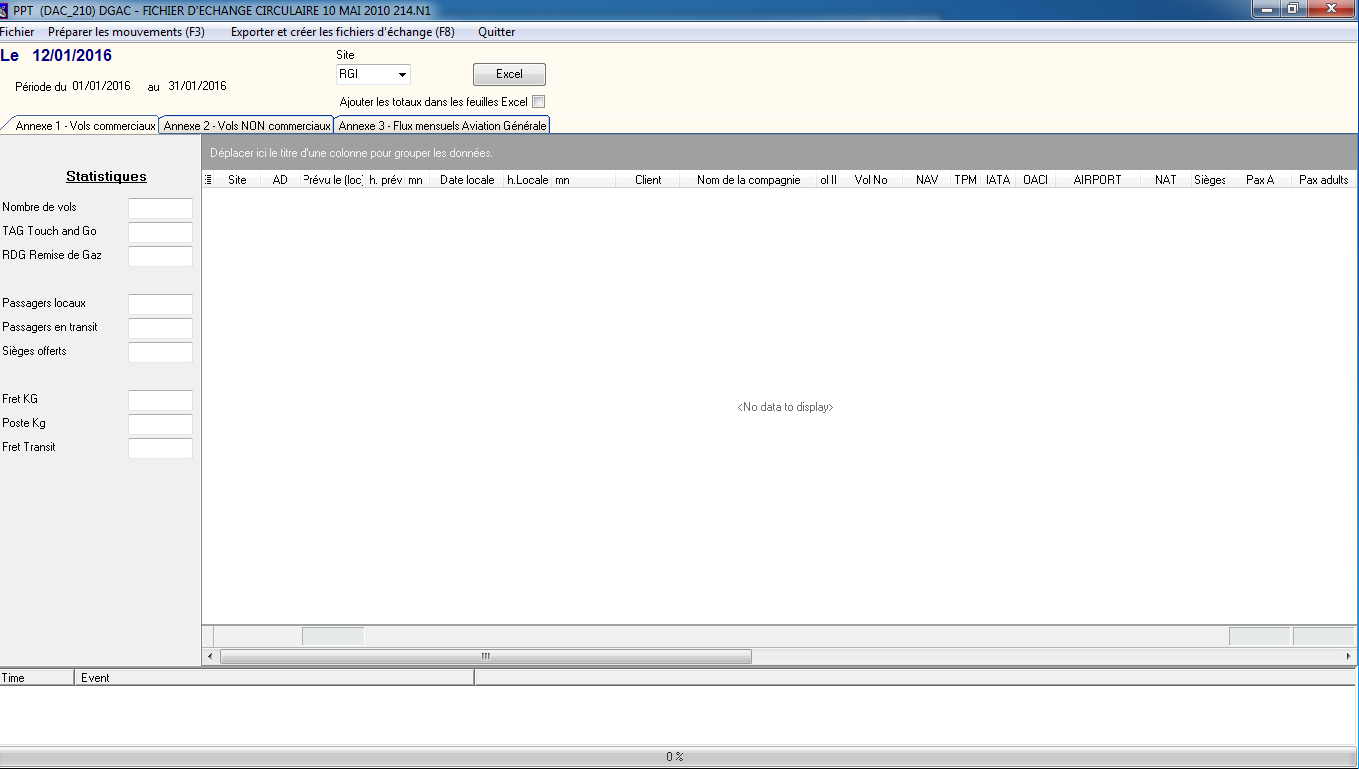Viewport: 1359px width, 769px height.
Task: Open Préparer les mouvements (F3) menu
Action: 126,32
